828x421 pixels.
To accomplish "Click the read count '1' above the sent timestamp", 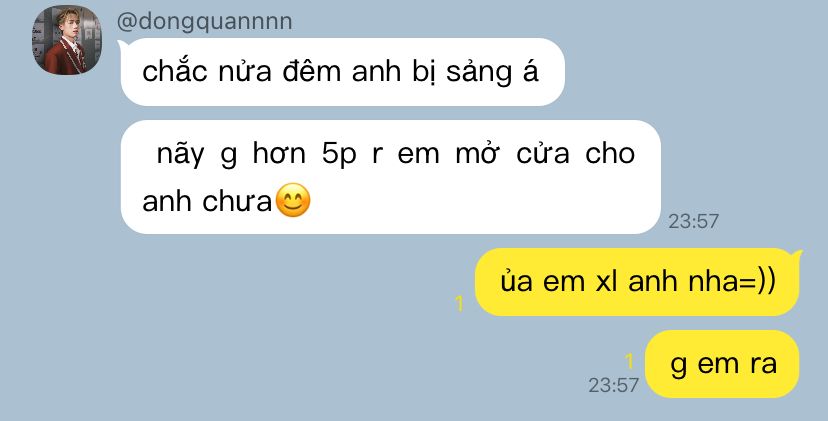I will [629, 362].
